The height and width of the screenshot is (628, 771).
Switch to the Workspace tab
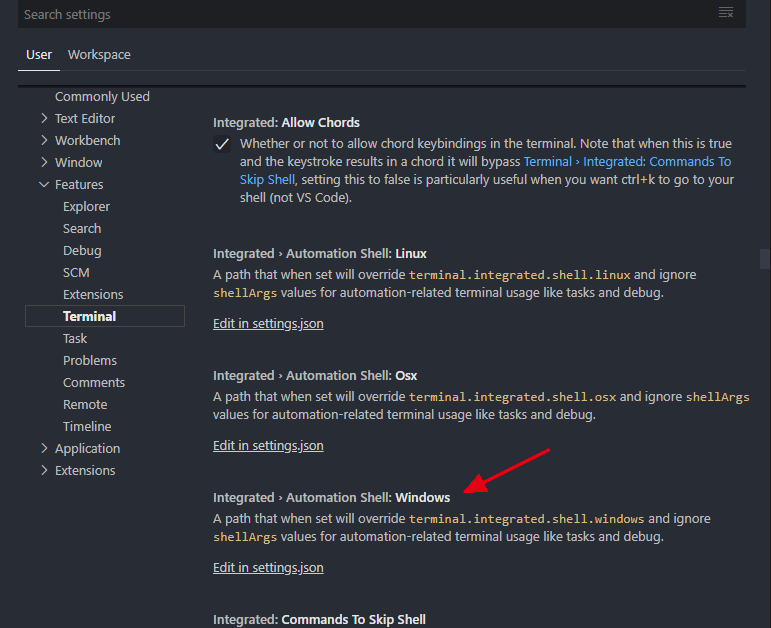point(99,55)
